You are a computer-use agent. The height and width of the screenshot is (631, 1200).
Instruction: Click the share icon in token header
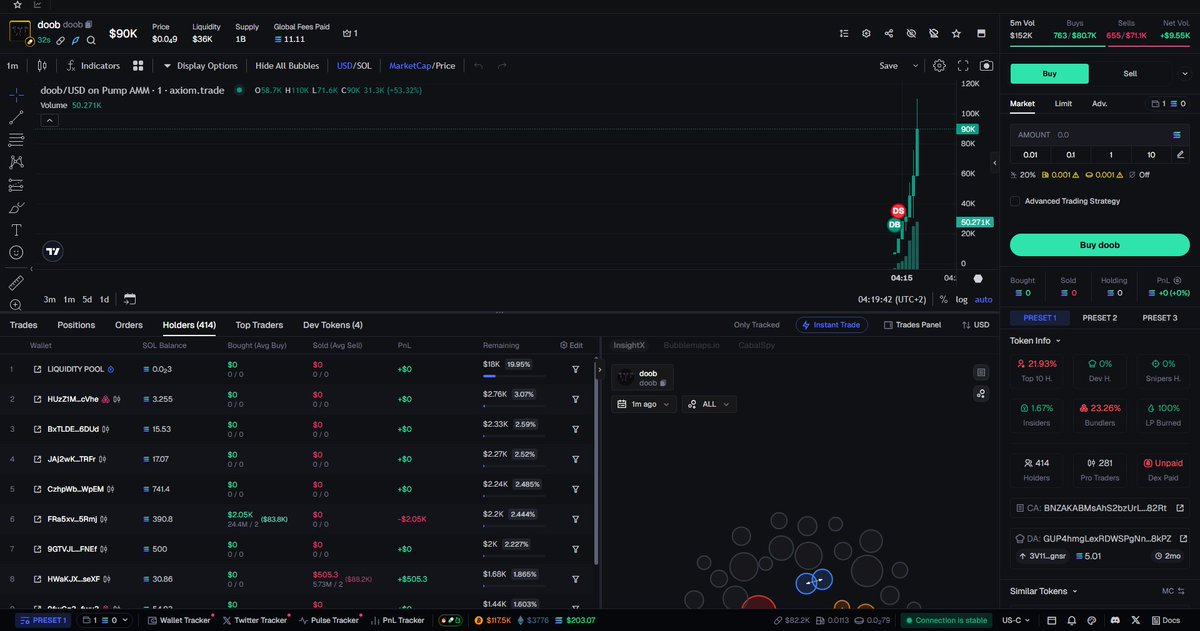(889, 33)
